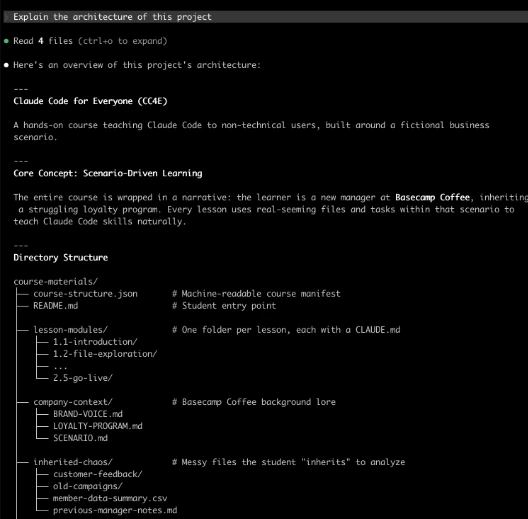The width and height of the screenshot is (528, 519).
Task: Open the 1.1-introduction/ folder entry
Action: (95, 342)
